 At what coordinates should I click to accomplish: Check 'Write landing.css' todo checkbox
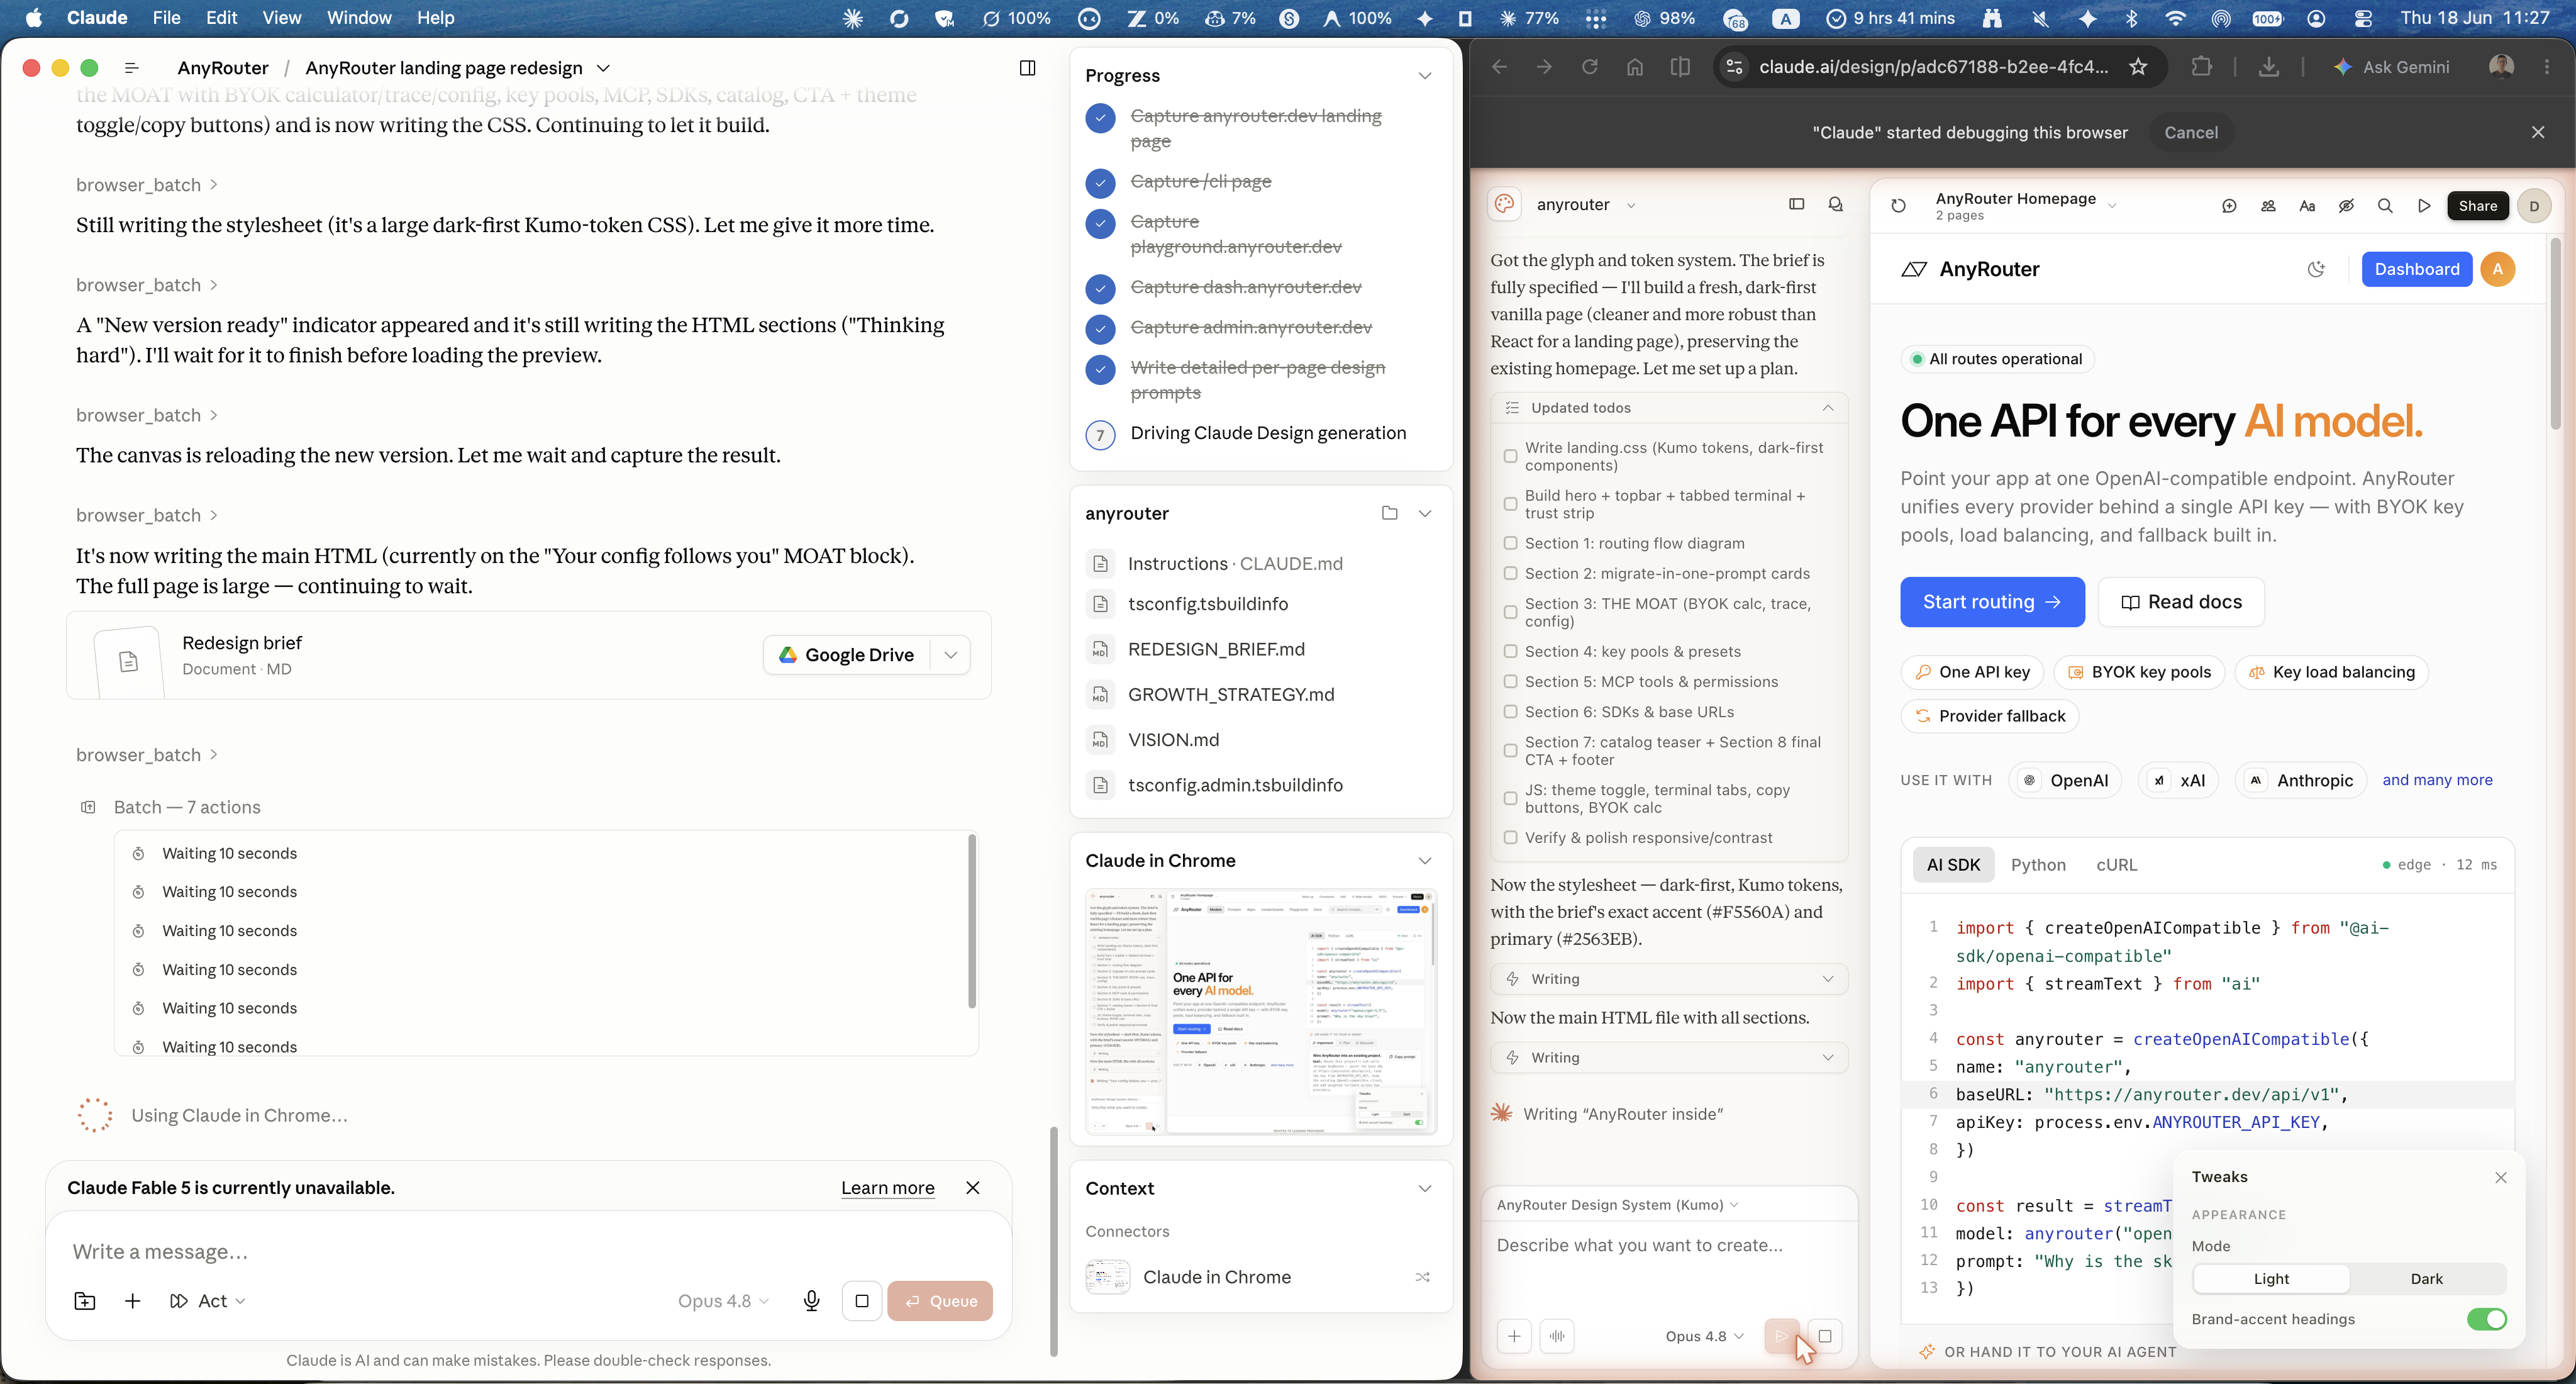click(1510, 457)
